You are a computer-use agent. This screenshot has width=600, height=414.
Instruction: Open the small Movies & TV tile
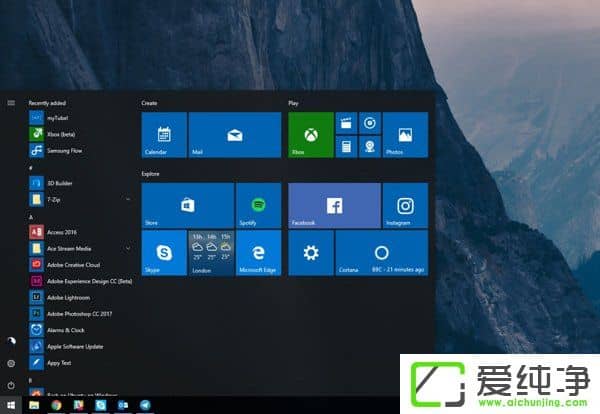click(x=346, y=123)
